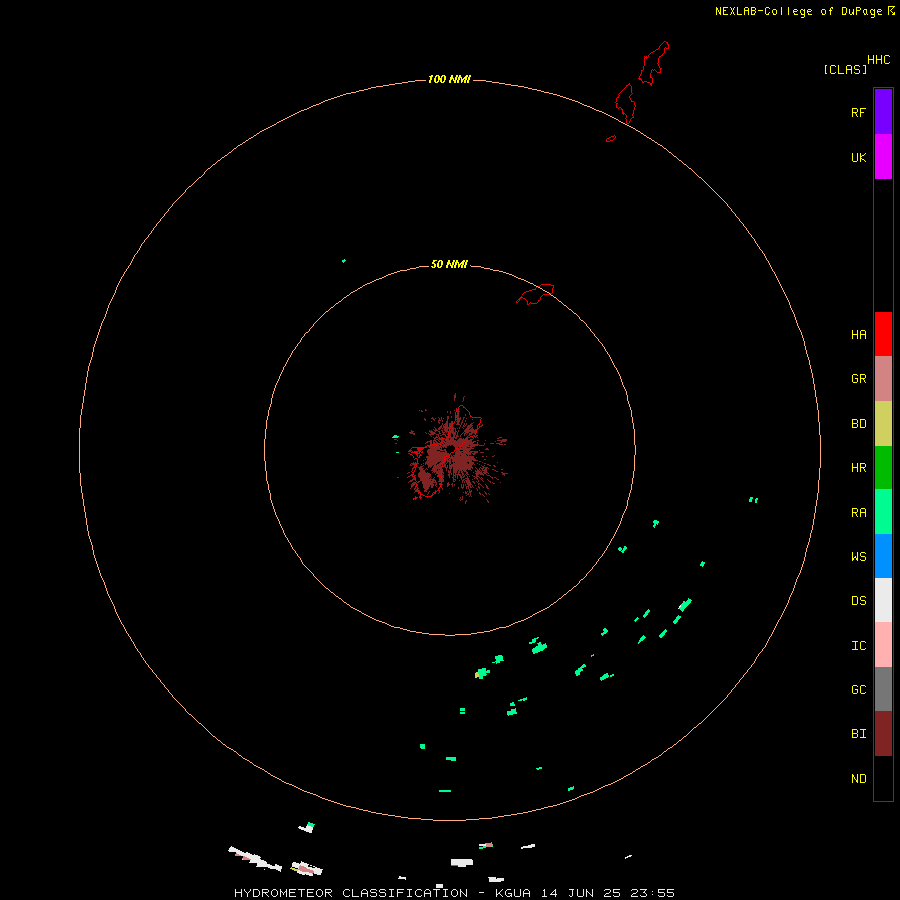Click the GR legend label
Screen dimensions: 900x900
[858, 379]
